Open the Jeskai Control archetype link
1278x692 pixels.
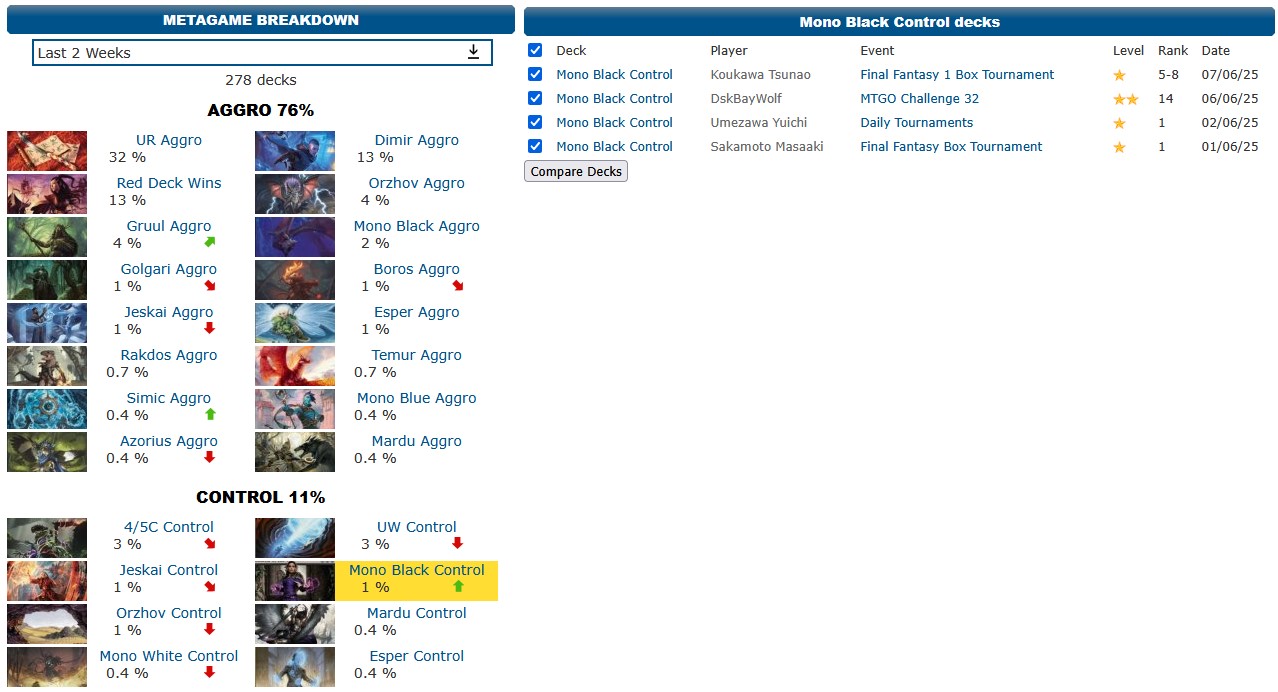coord(169,570)
